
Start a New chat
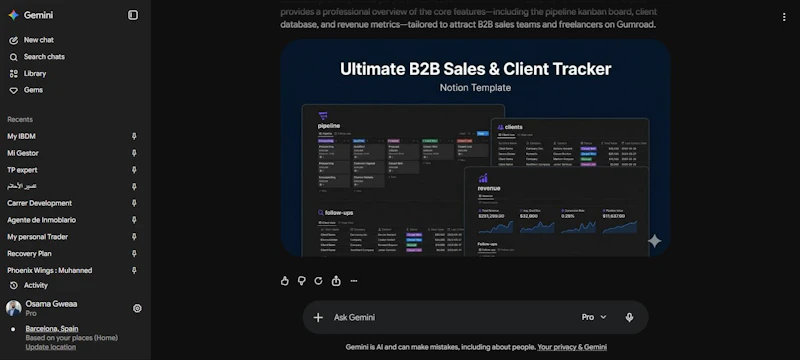(39, 40)
